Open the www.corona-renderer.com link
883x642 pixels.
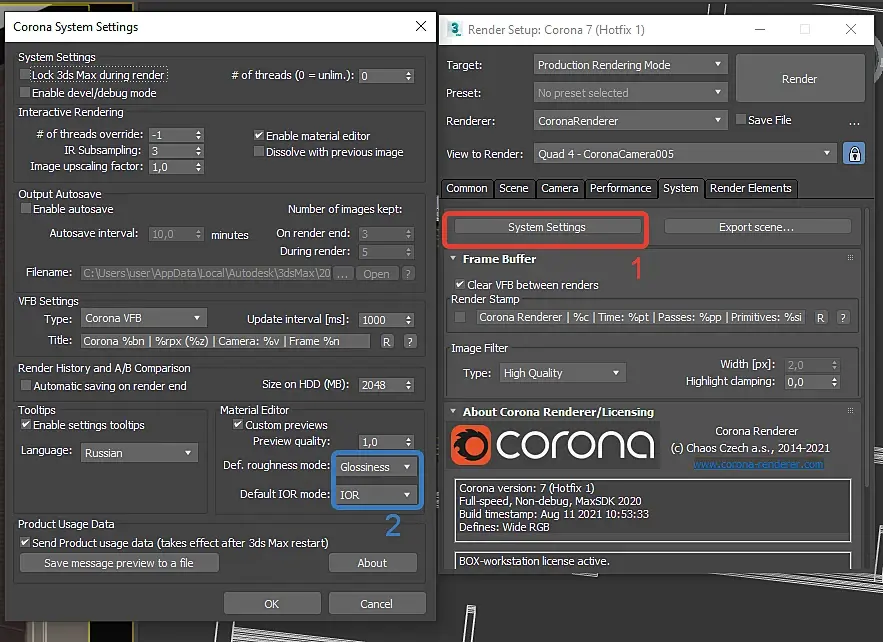(759, 465)
